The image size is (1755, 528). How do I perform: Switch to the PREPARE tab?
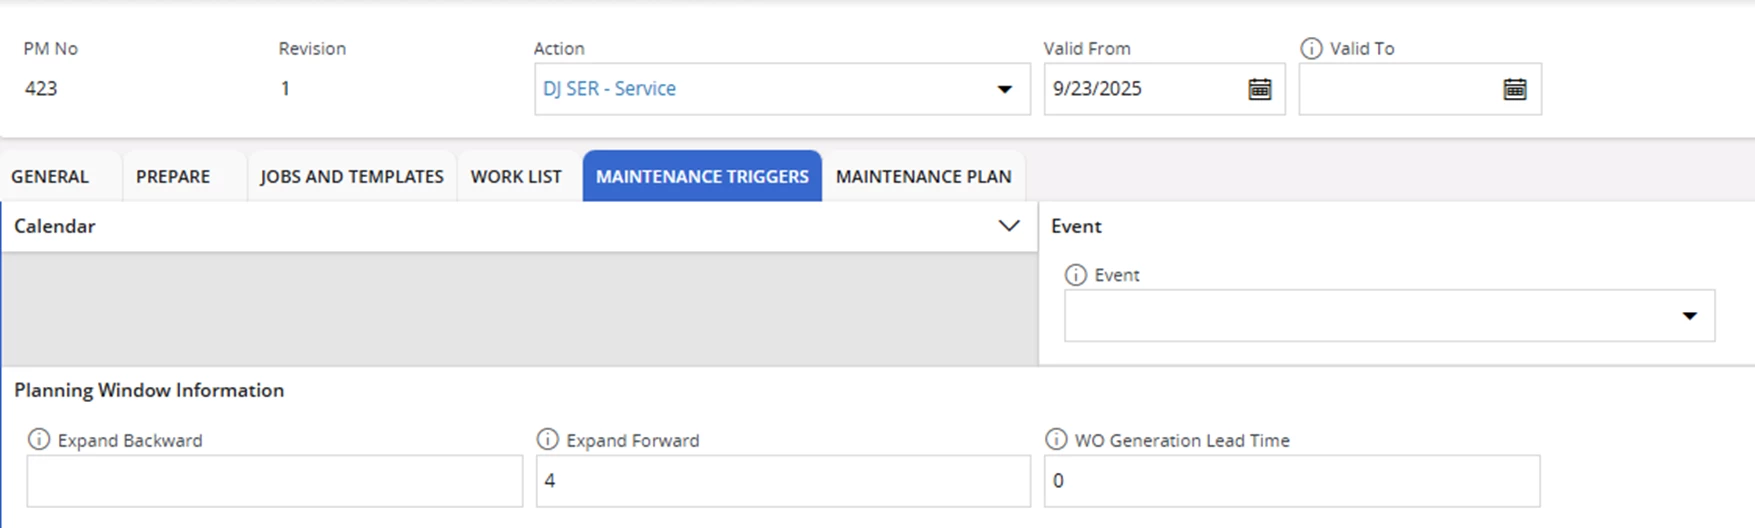tap(173, 176)
